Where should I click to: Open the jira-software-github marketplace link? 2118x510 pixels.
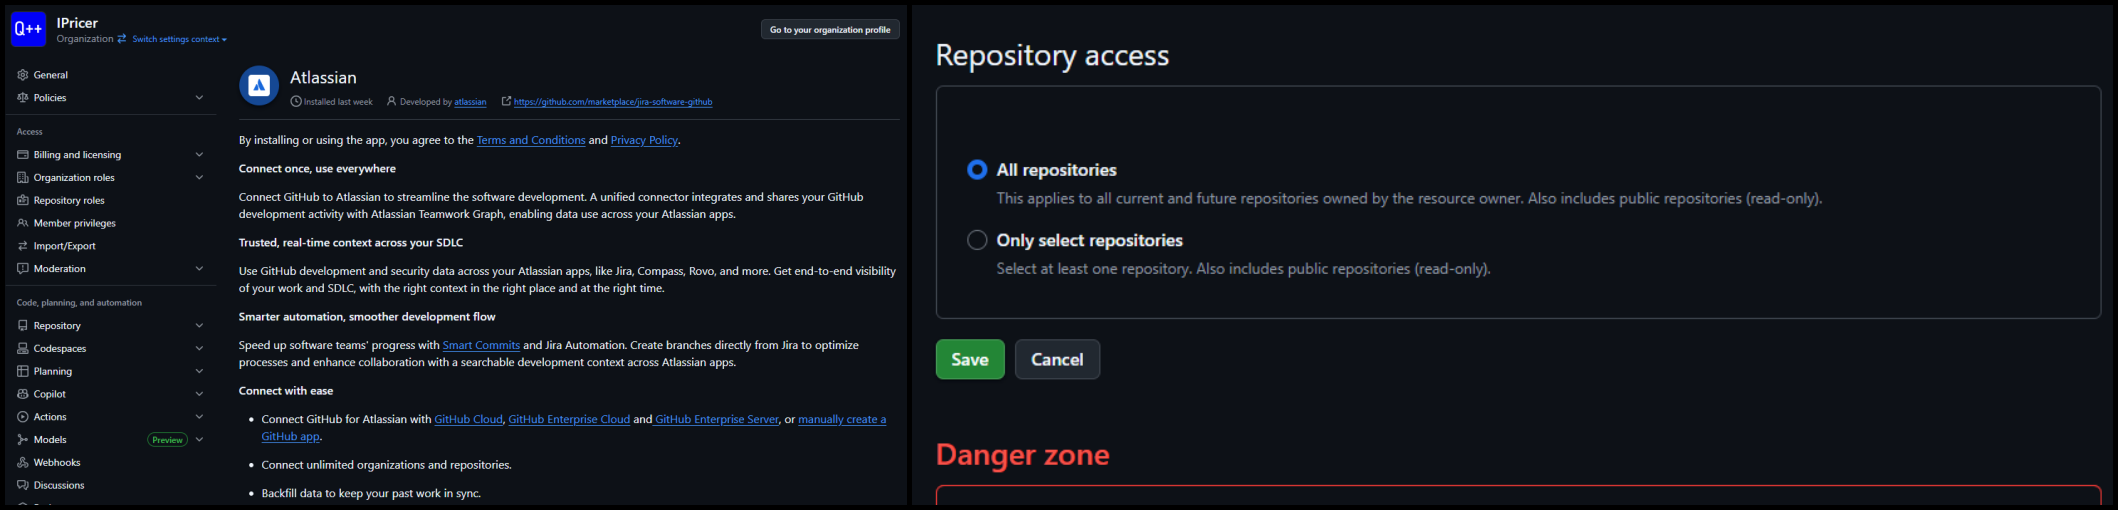[613, 102]
